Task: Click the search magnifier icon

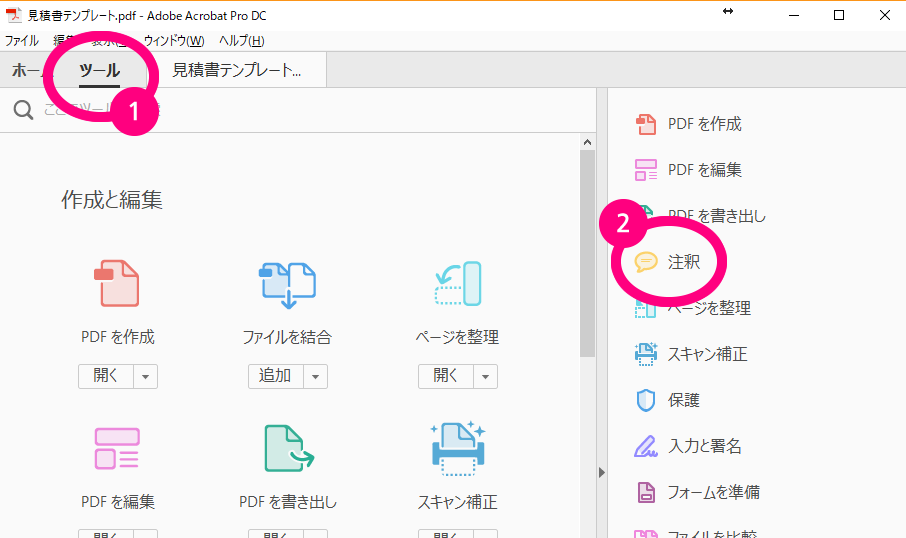Action: 23,110
